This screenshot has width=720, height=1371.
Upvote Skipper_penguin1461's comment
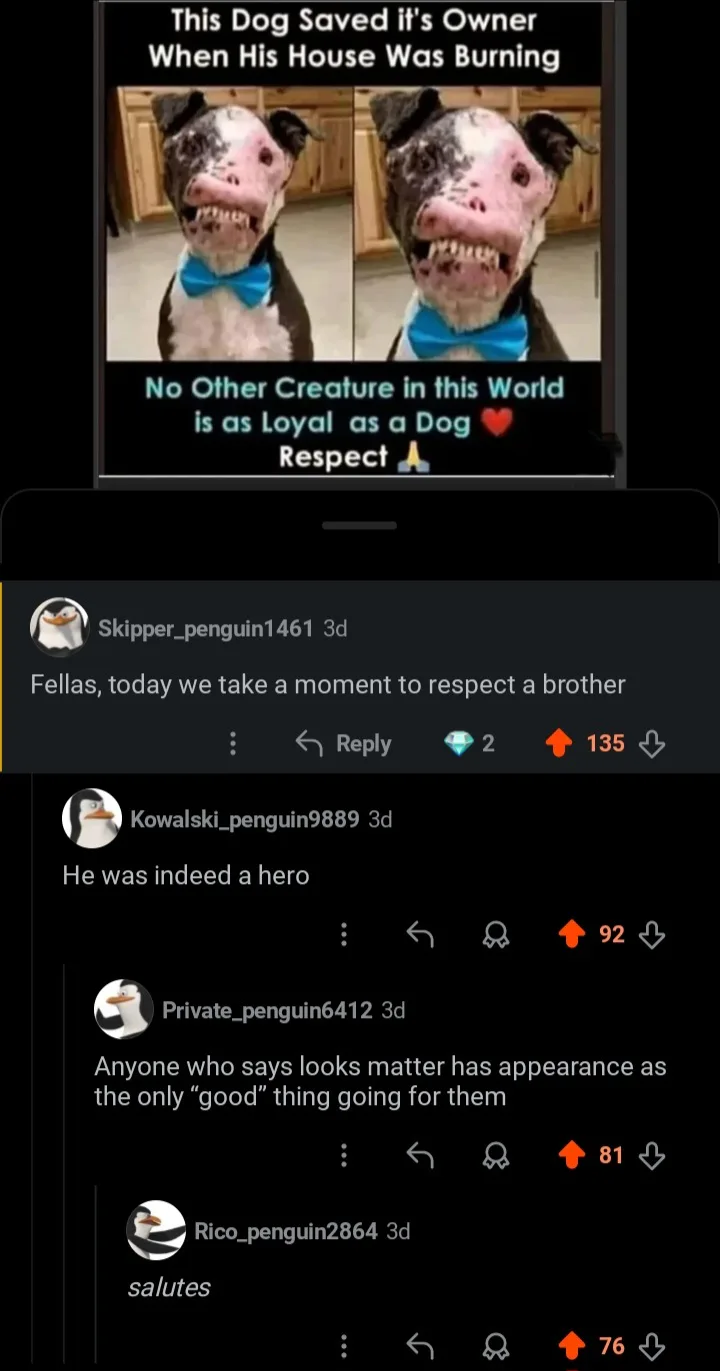[x=560, y=743]
